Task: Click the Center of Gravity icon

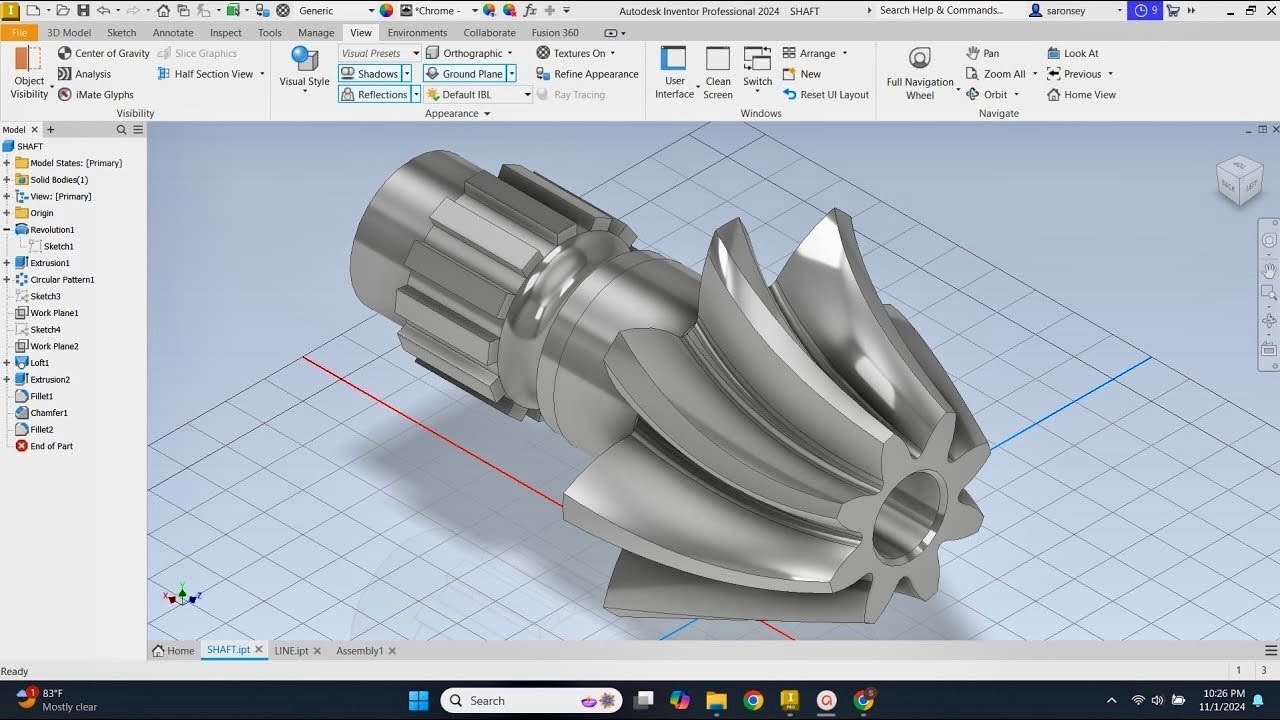Action: 65,53
